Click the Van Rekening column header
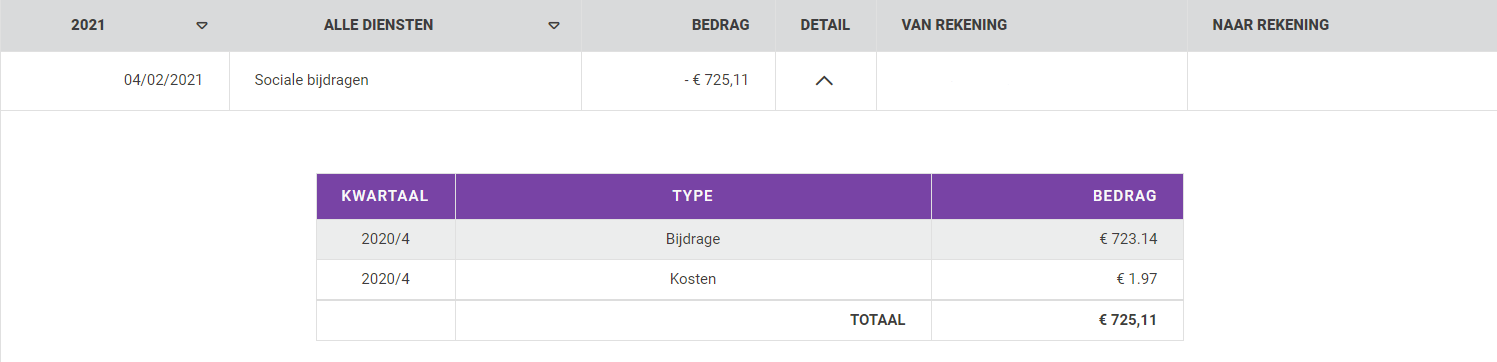The height and width of the screenshot is (362, 1497). tap(954, 25)
